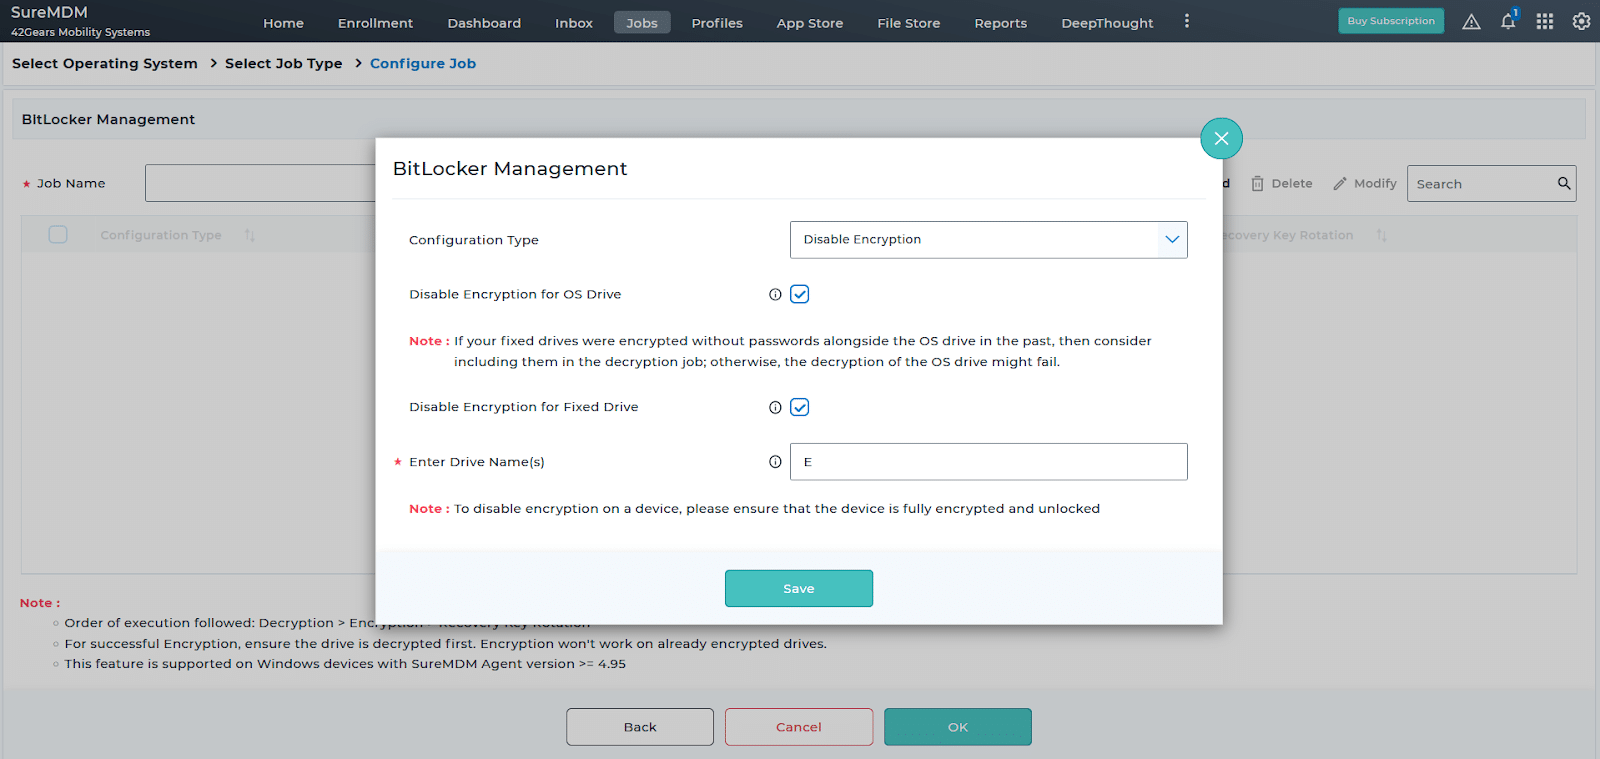Click the search magnifier icon
The height and width of the screenshot is (759, 1600).
pos(1564,183)
